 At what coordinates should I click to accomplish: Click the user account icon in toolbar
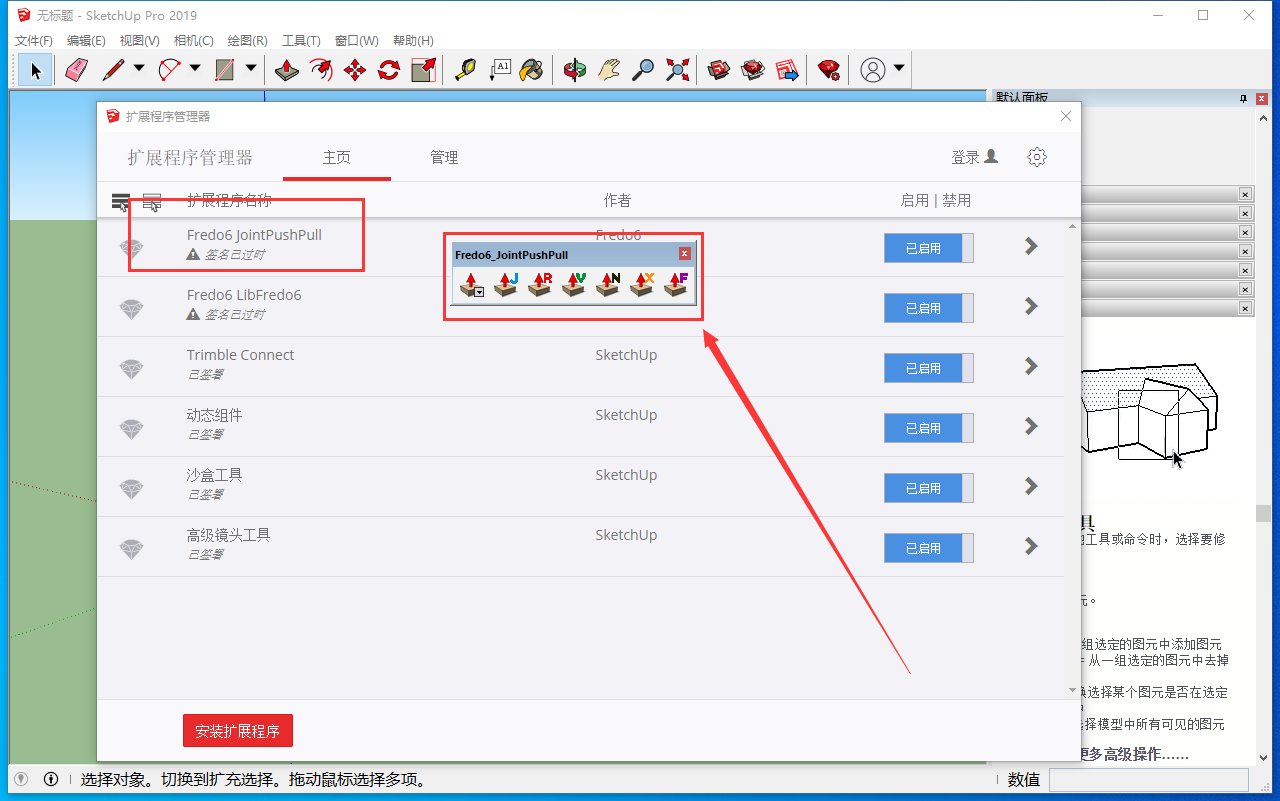873,70
